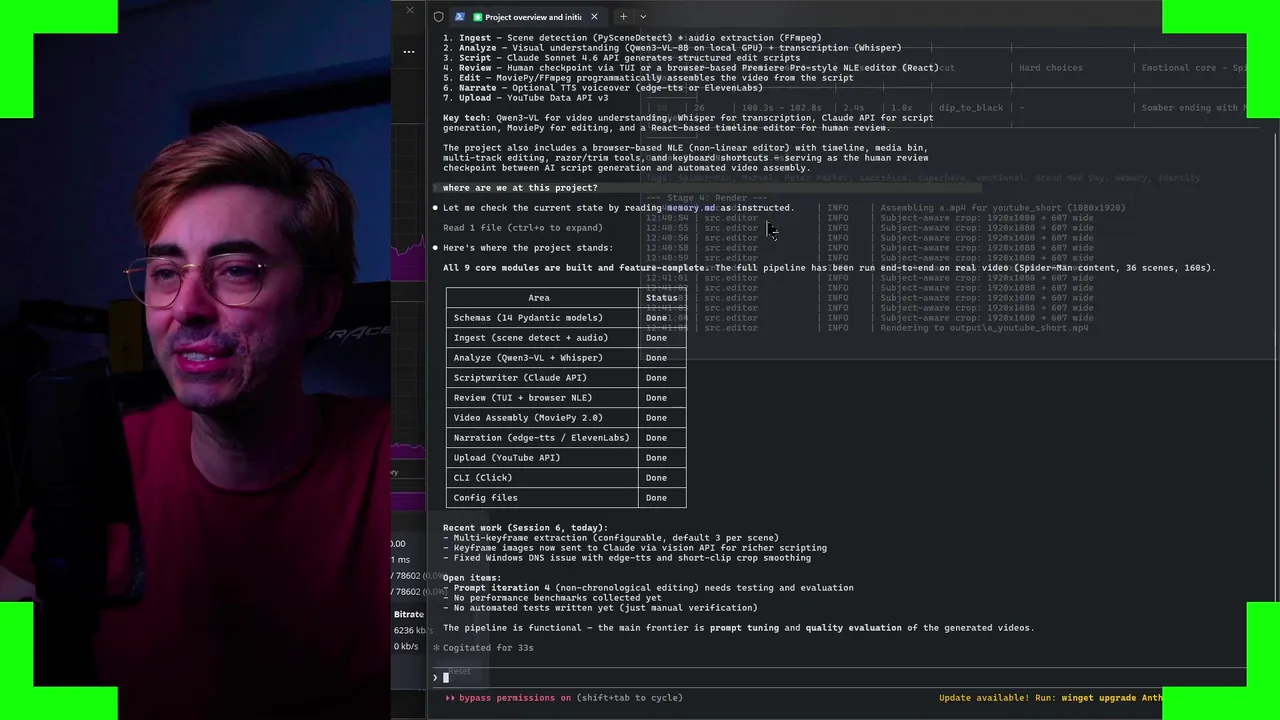
Task: Click the webcam overlay of the presenter
Action: coord(195,360)
